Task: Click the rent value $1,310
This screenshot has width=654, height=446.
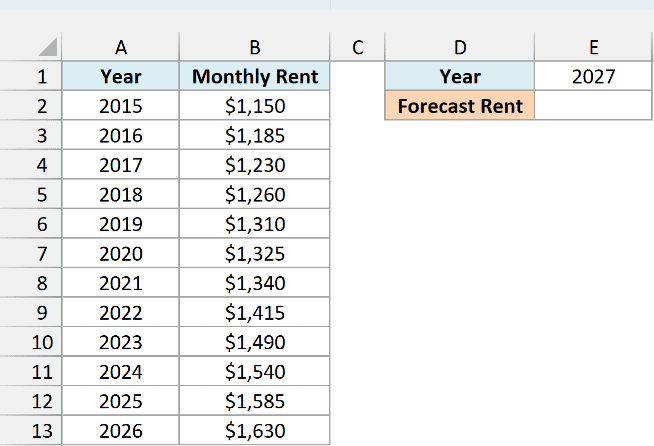Action: pyautogui.click(x=254, y=224)
